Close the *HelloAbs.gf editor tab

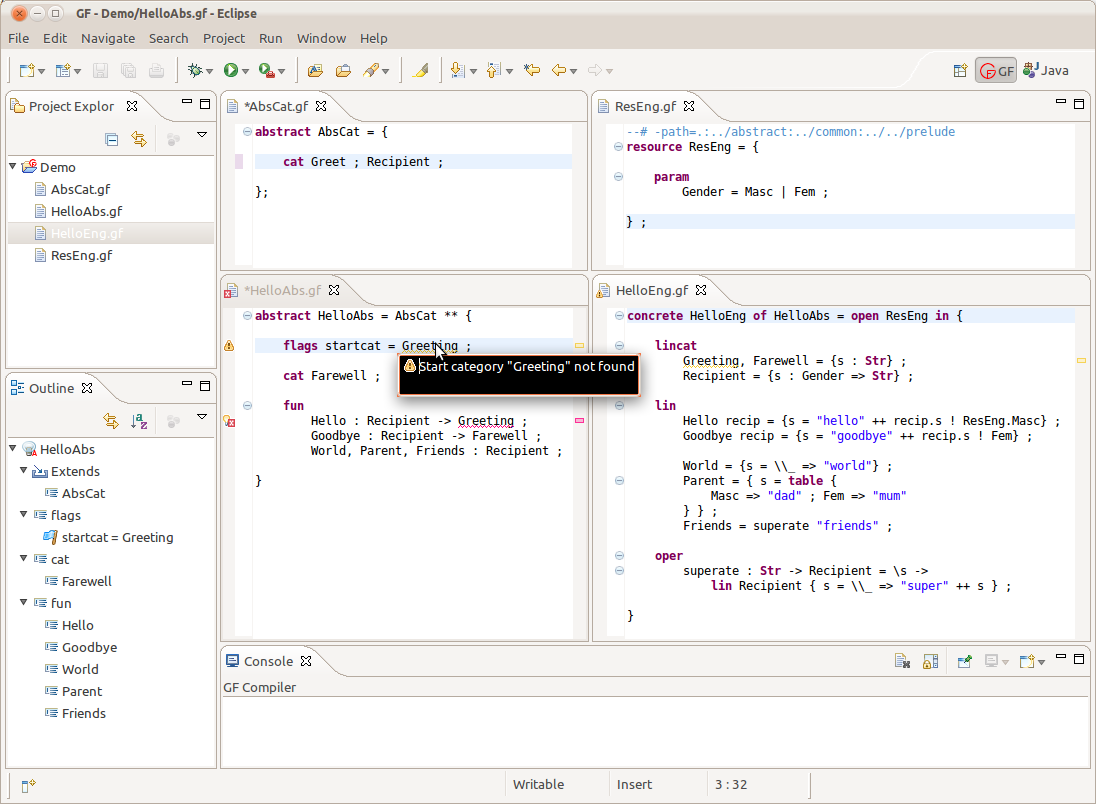click(334, 290)
